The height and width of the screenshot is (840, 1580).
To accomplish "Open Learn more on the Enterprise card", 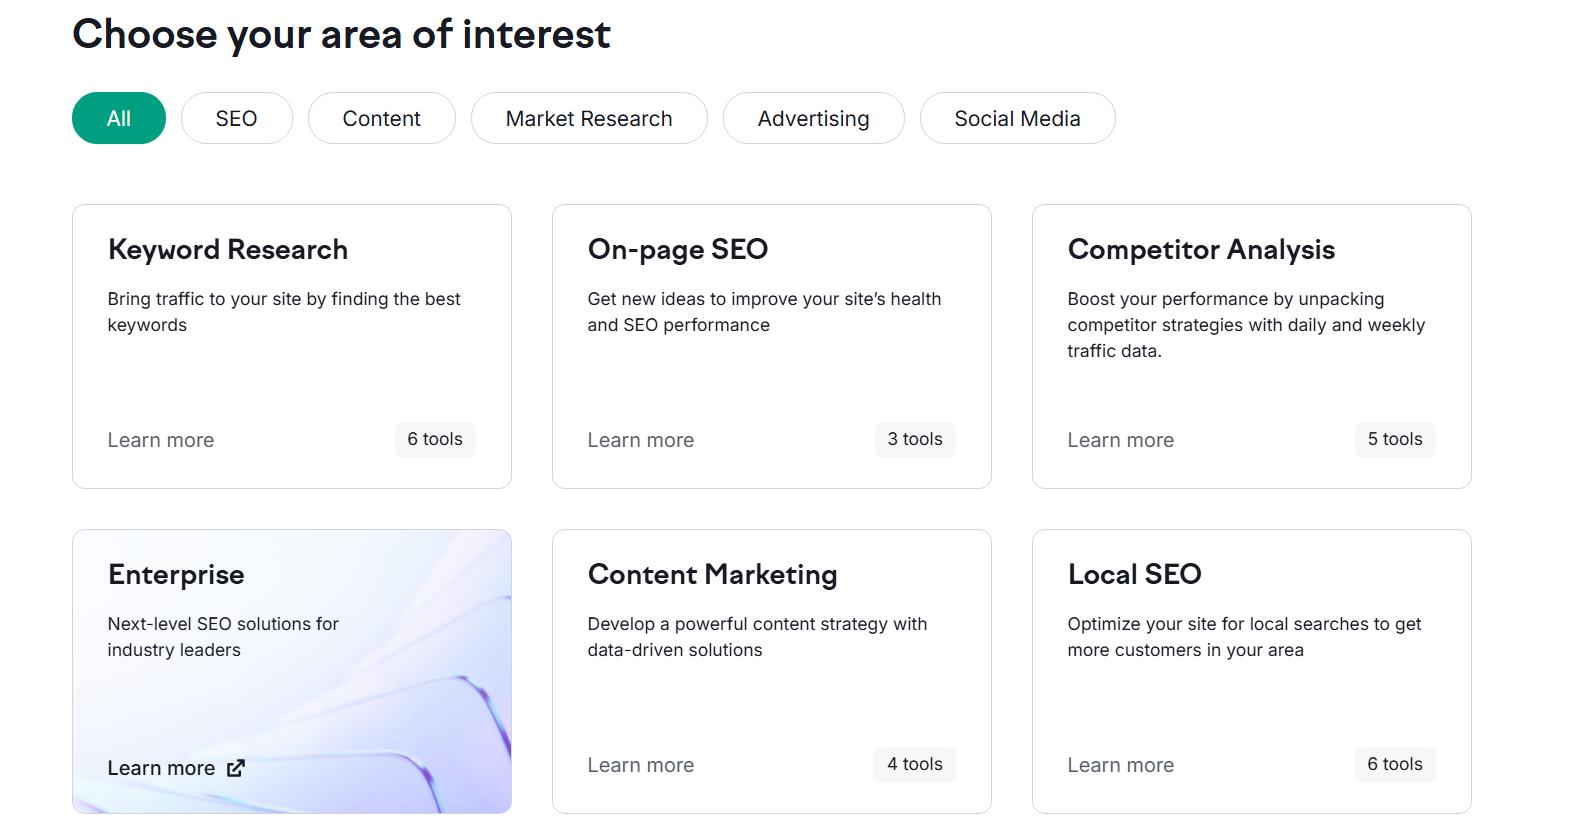I will (163, 768).
